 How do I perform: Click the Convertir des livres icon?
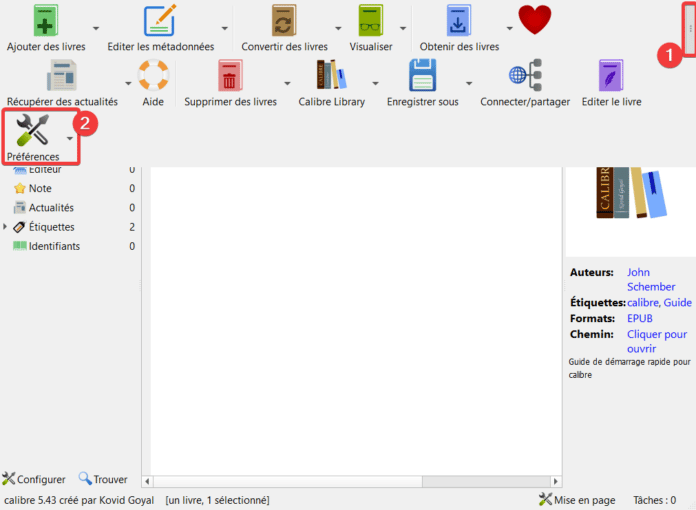284,21
